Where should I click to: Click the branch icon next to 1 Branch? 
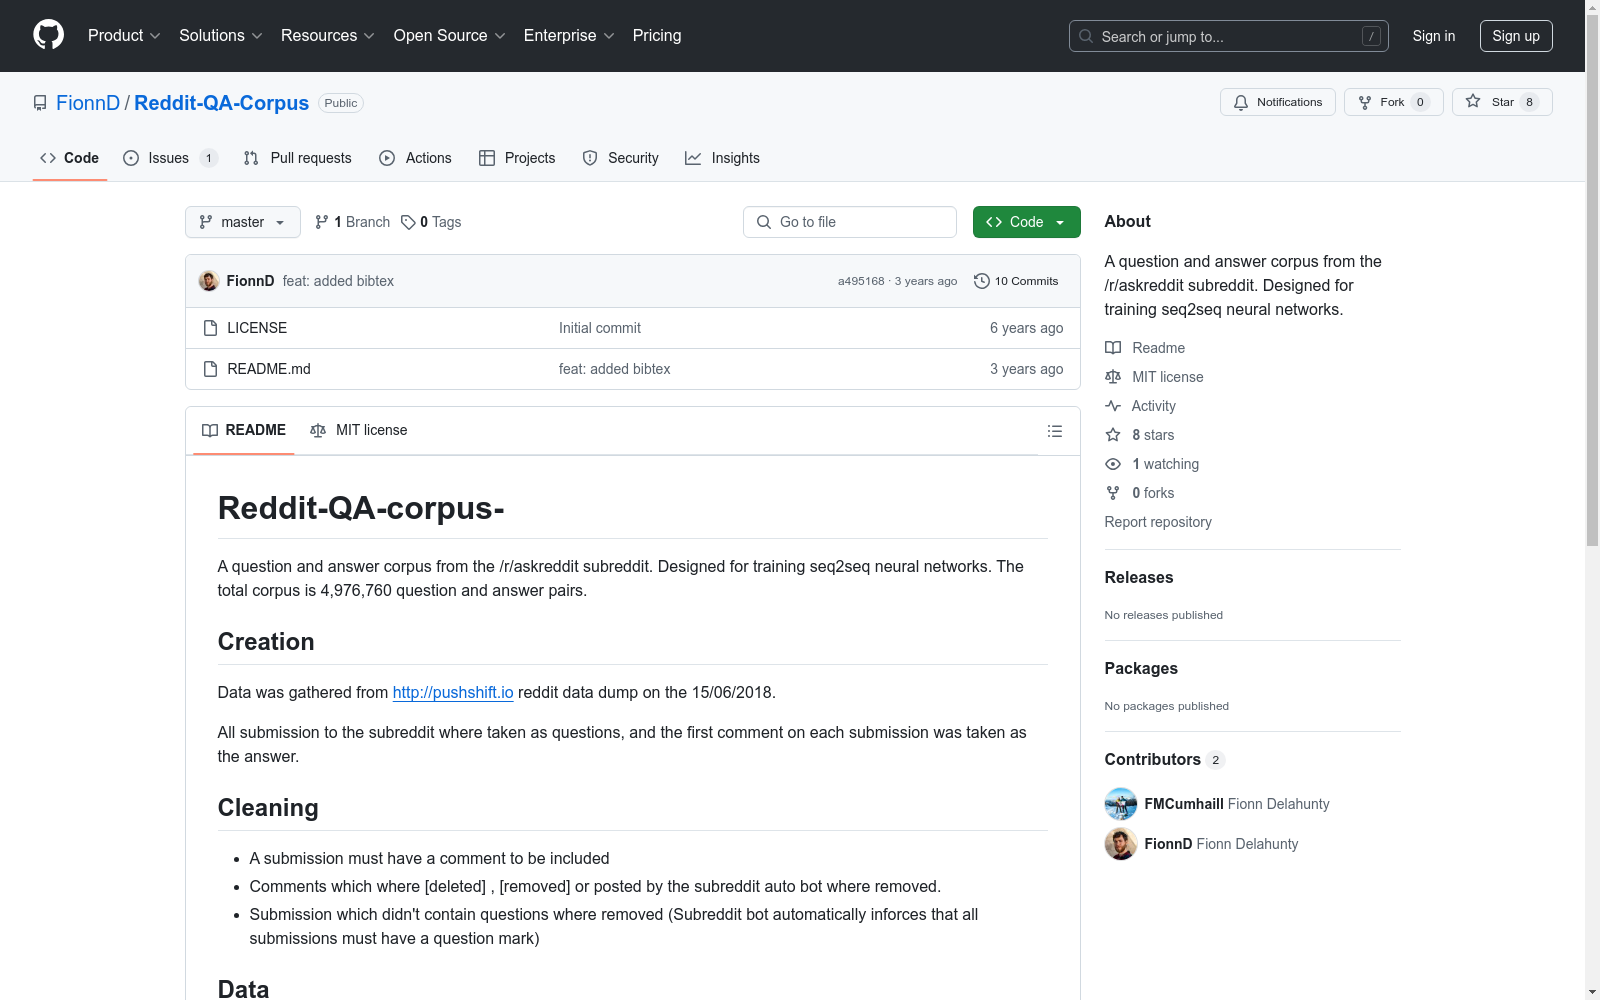[x=322, y=222]
